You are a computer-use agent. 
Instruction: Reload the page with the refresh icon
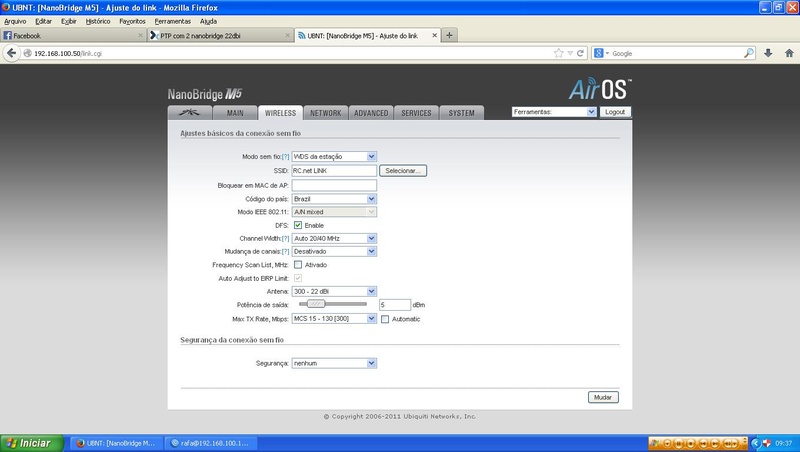[x=580, y=53]
